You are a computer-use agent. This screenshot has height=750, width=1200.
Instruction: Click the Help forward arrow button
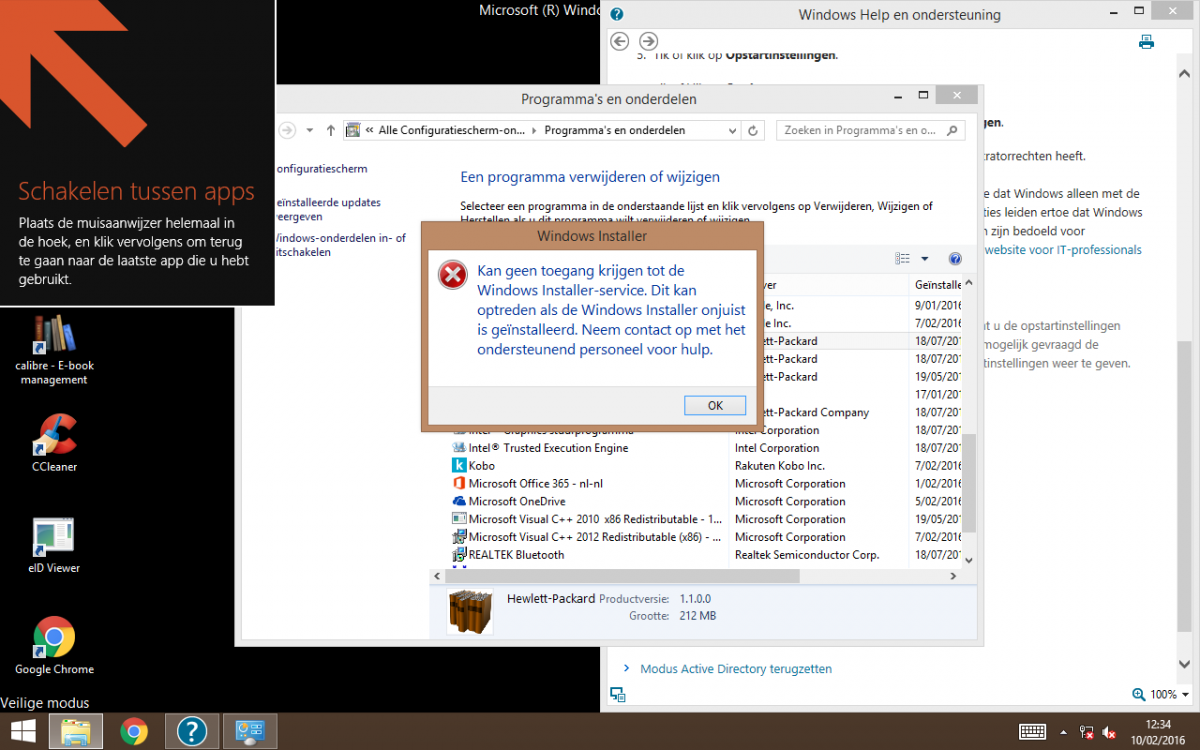pos(649,41)
